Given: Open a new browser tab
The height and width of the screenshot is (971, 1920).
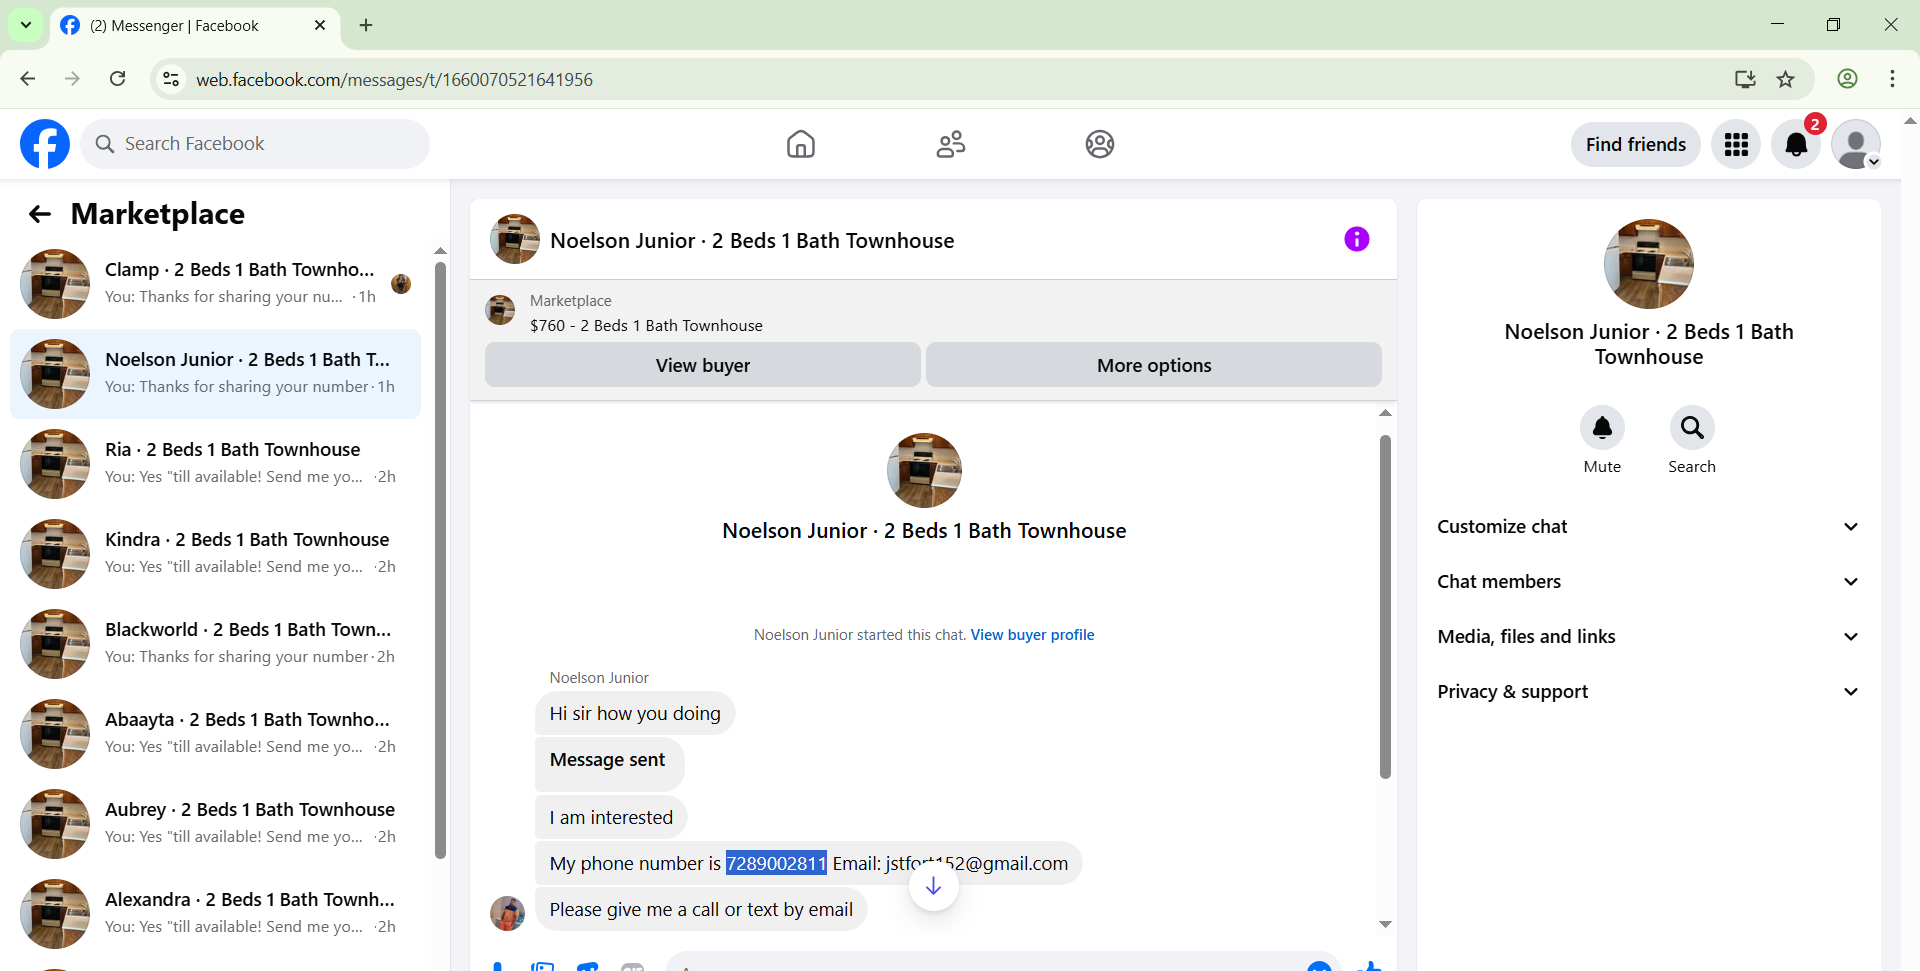Looking at the screenshot, I should coord(366,25).
